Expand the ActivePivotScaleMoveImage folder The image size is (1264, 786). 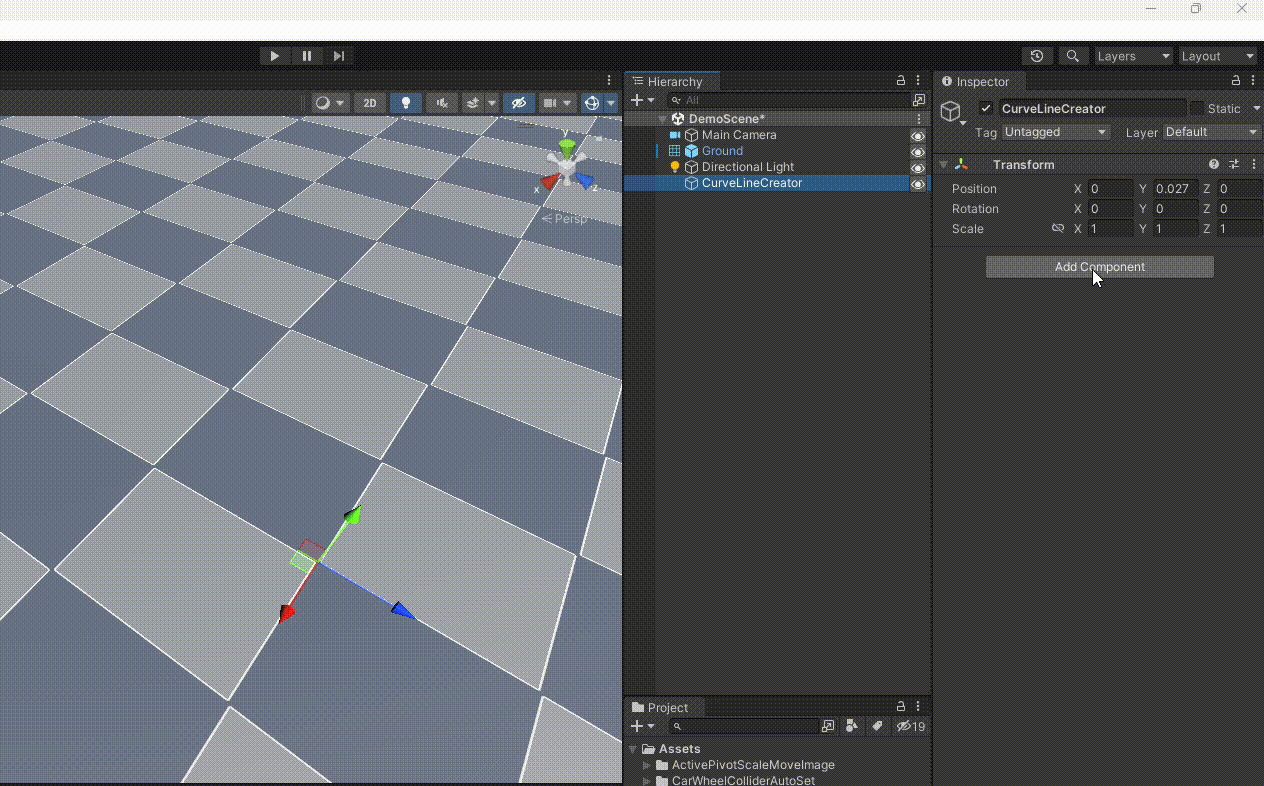point(646,765)
